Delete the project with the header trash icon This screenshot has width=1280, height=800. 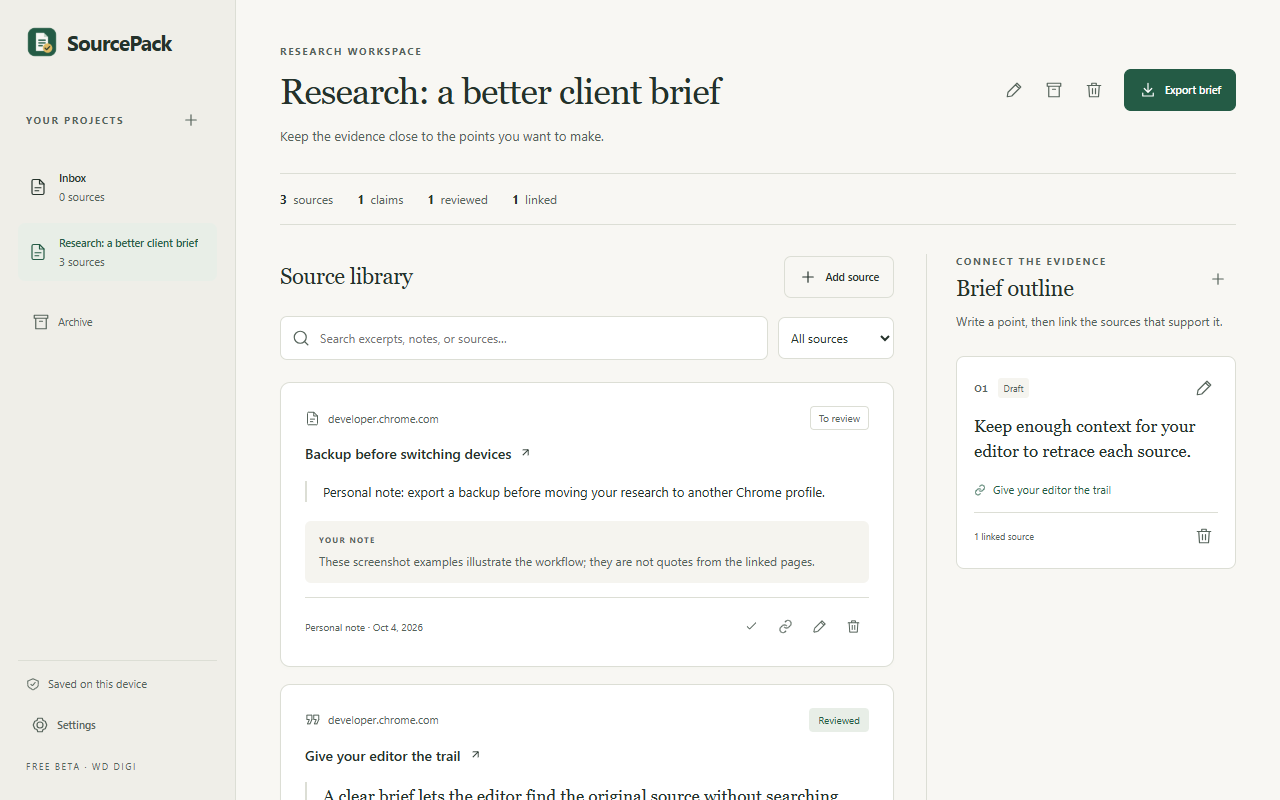click(x=1094, y=90)
